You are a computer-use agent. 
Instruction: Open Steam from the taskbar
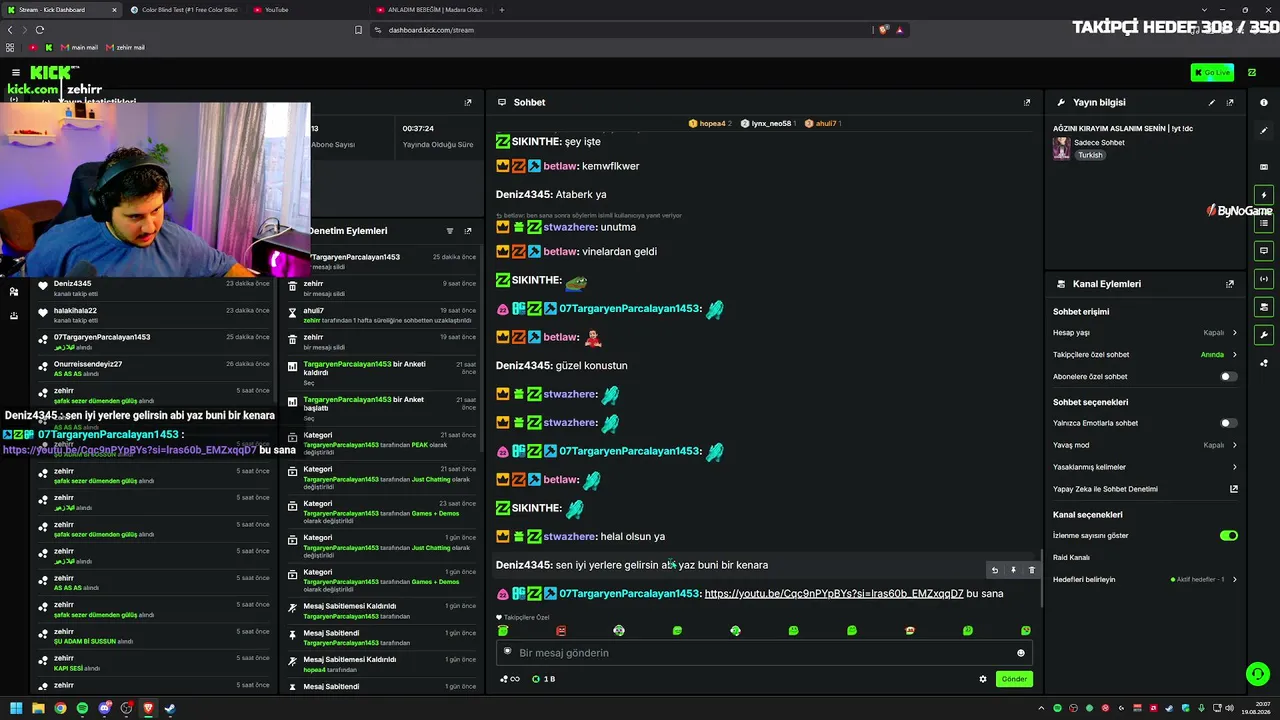point(170,709)
